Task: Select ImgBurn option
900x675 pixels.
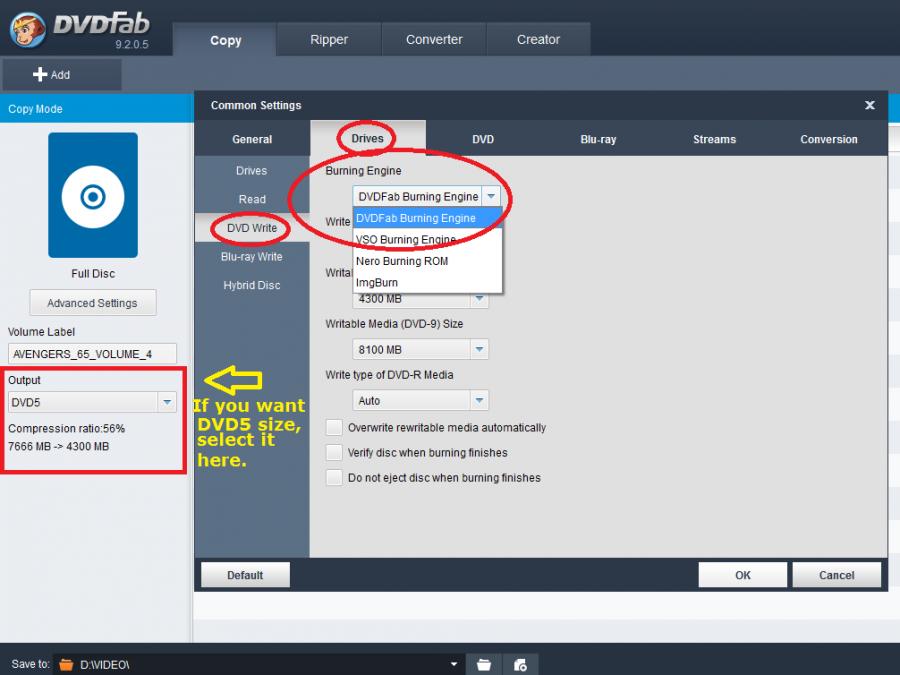Action: pos(428,282)
